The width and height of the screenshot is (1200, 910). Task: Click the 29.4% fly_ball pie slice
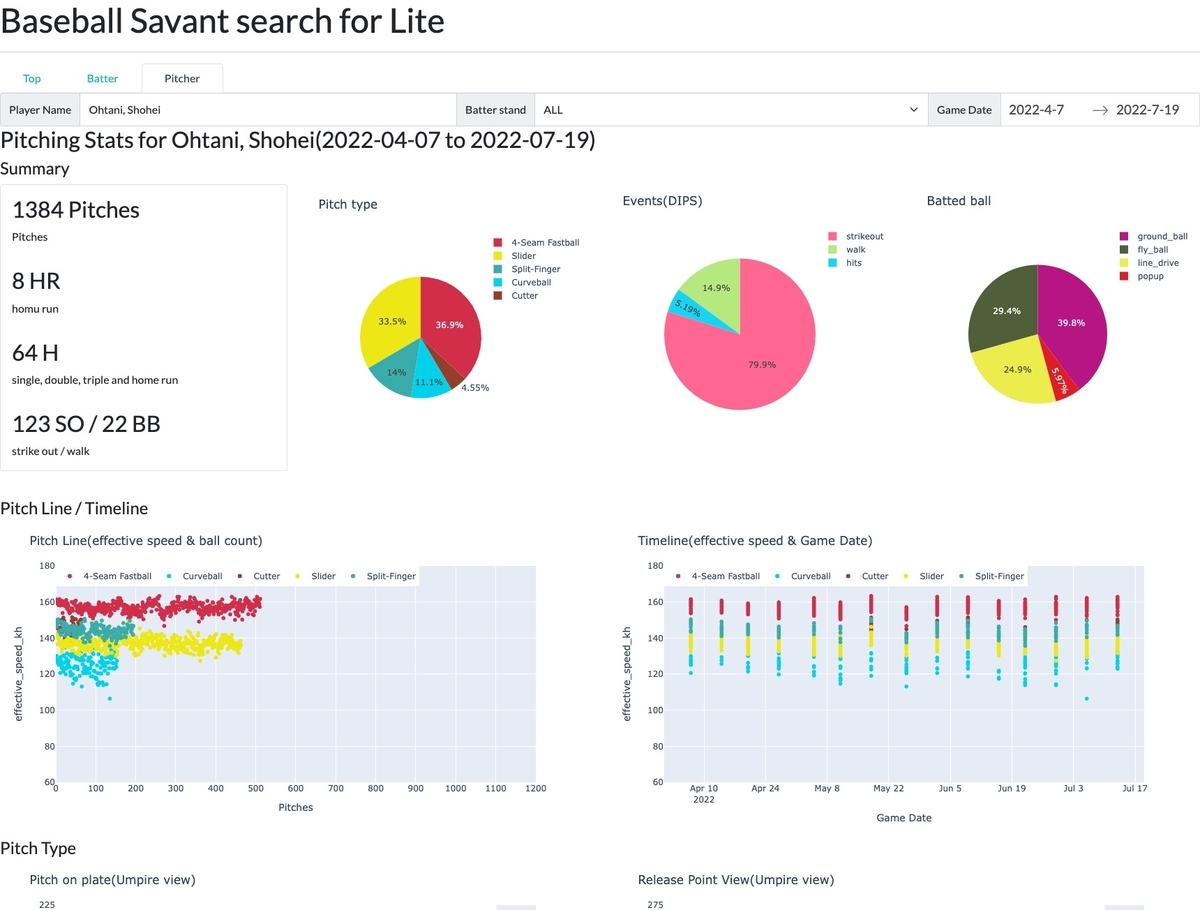click(x=1006, y=310)
